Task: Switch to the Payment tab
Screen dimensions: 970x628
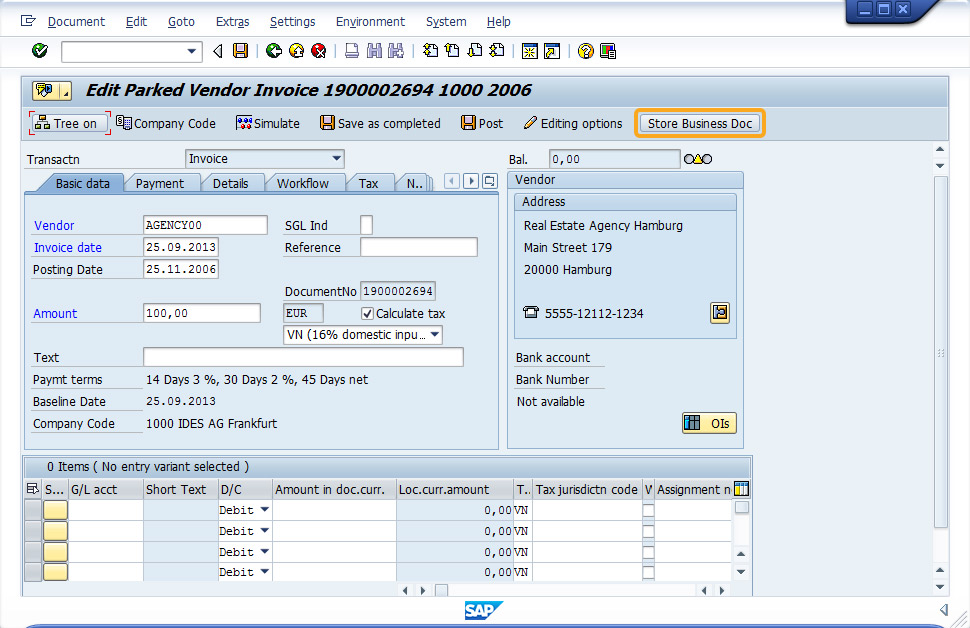Action: tap(160, 183)
